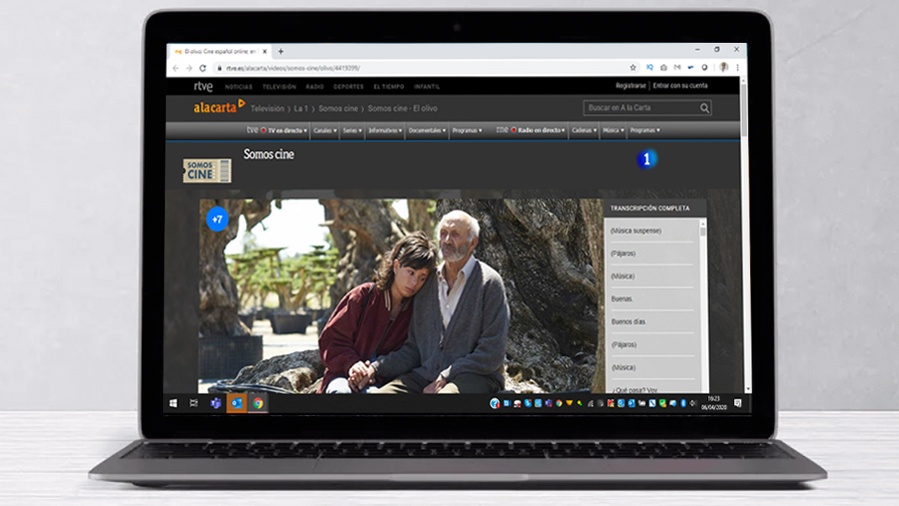Image resolution: width=899 pixels, height=506 pixels.
Task: Open the Chrome three-dot menu
Action: click(737, 68)
